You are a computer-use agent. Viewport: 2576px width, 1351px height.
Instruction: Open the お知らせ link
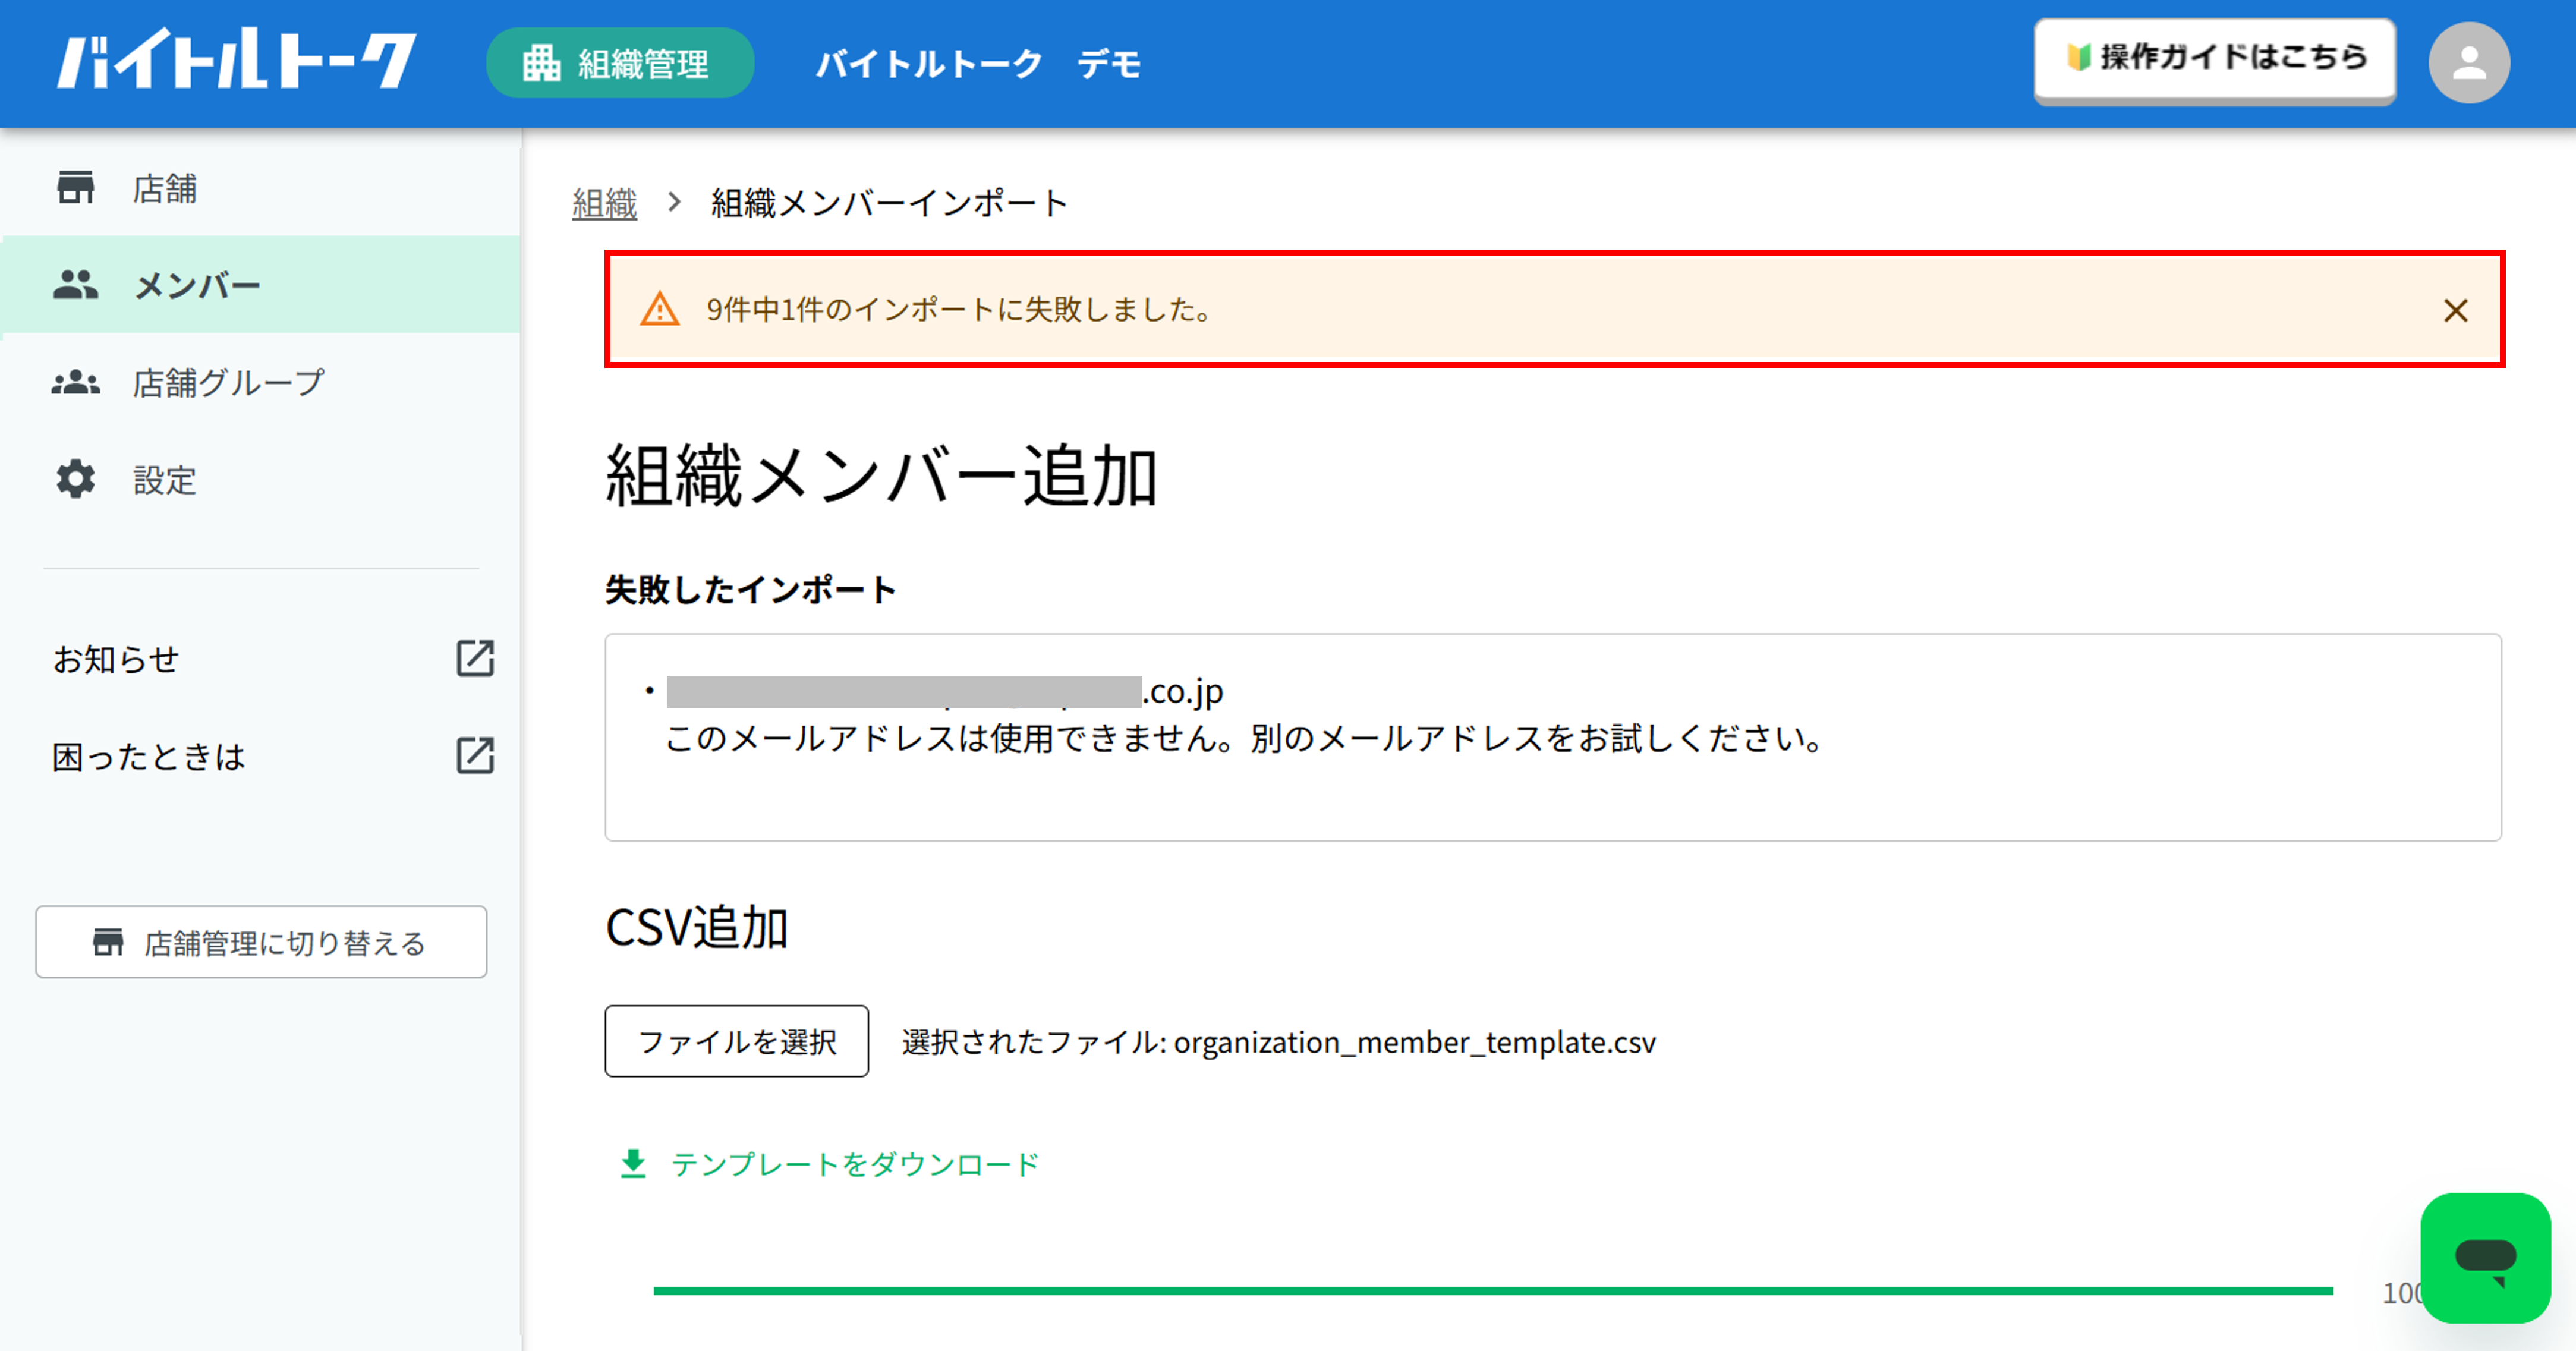(x=116, y=659)
